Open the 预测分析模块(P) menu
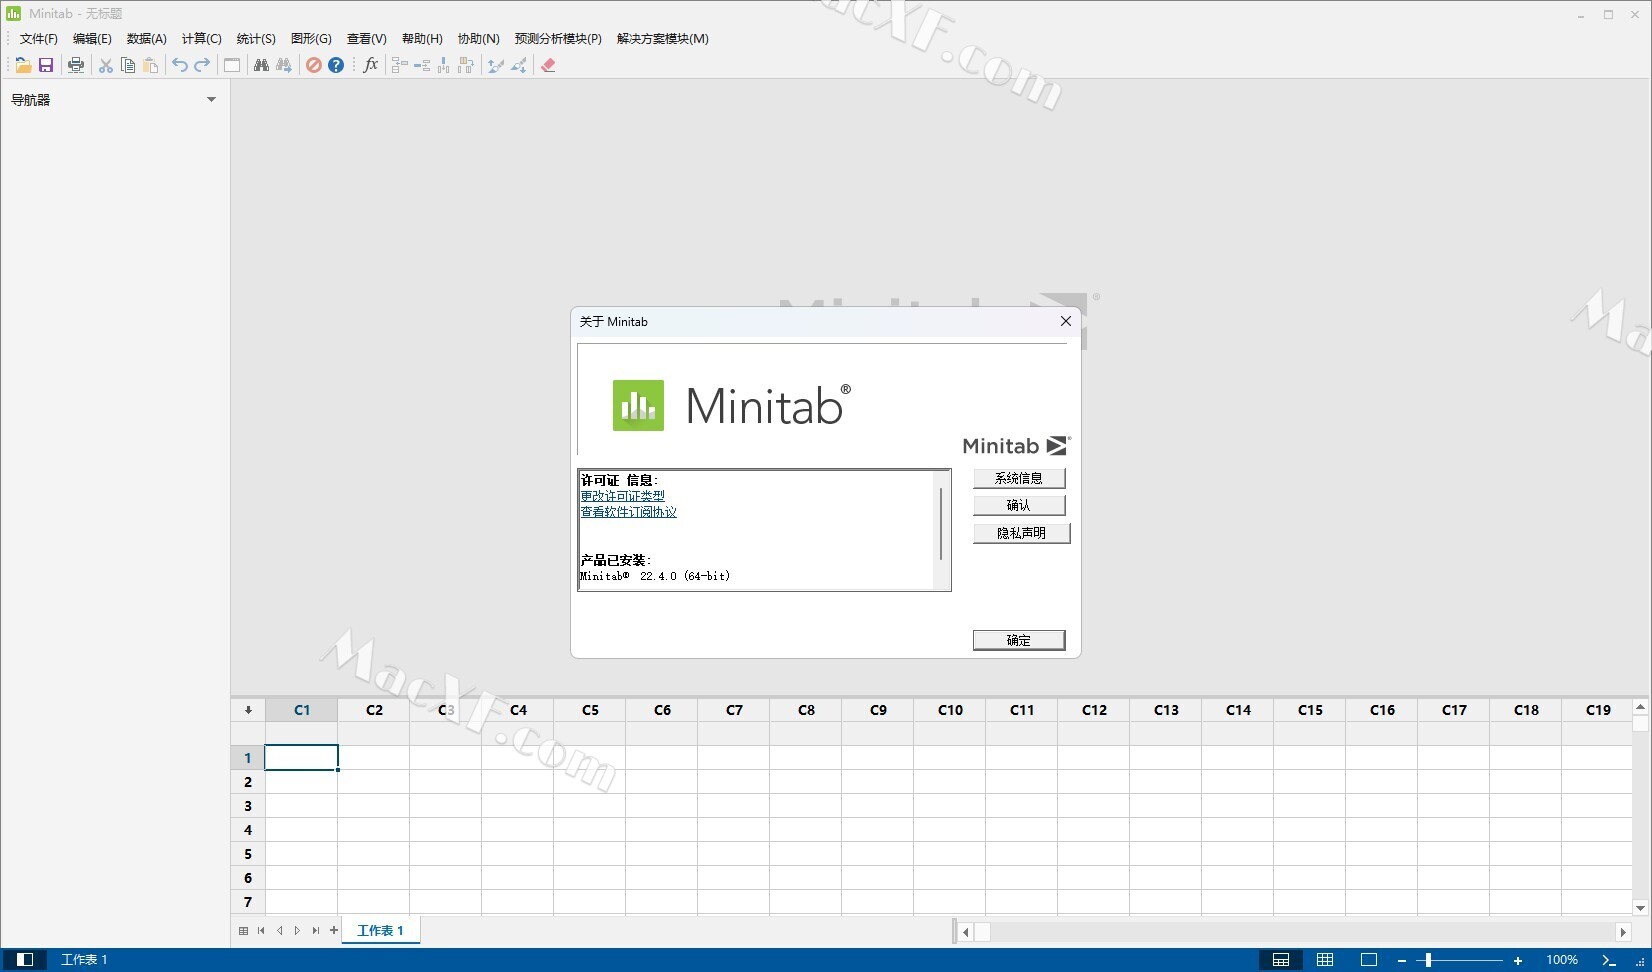Screen dimensions: 1652x972 558,38
